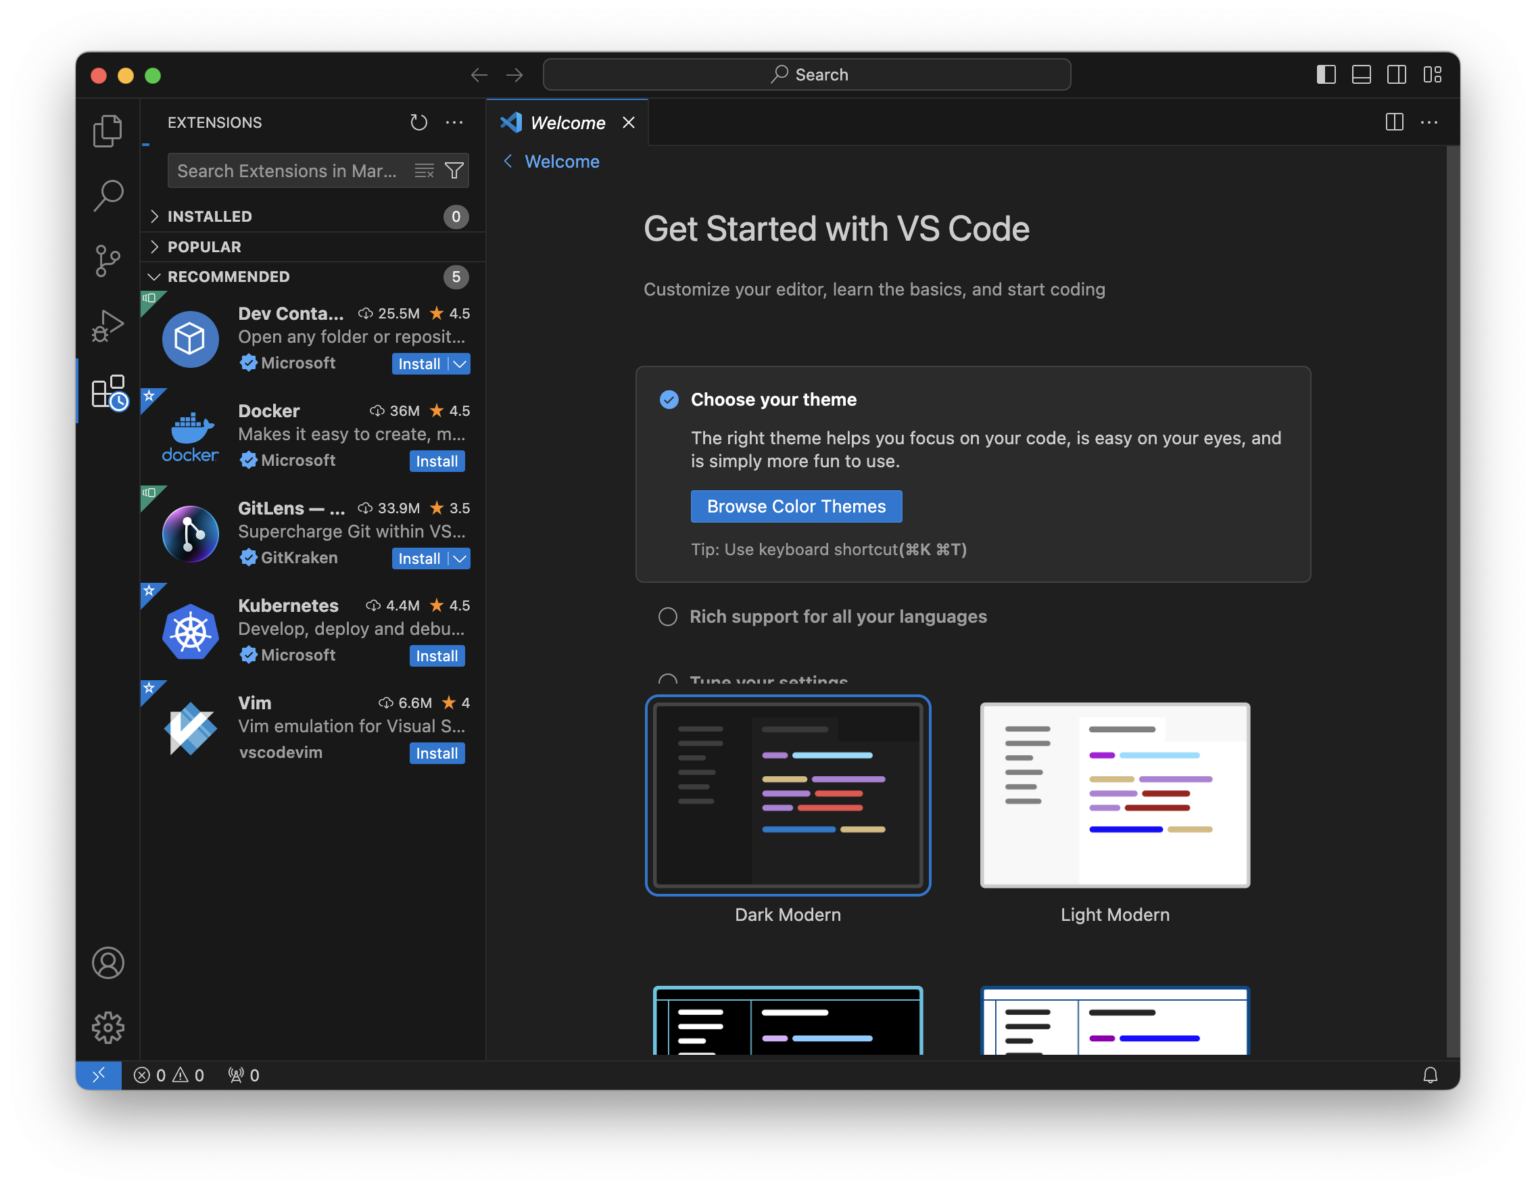
Task: Open the Explorer sidebar icon
Action: 107,130
